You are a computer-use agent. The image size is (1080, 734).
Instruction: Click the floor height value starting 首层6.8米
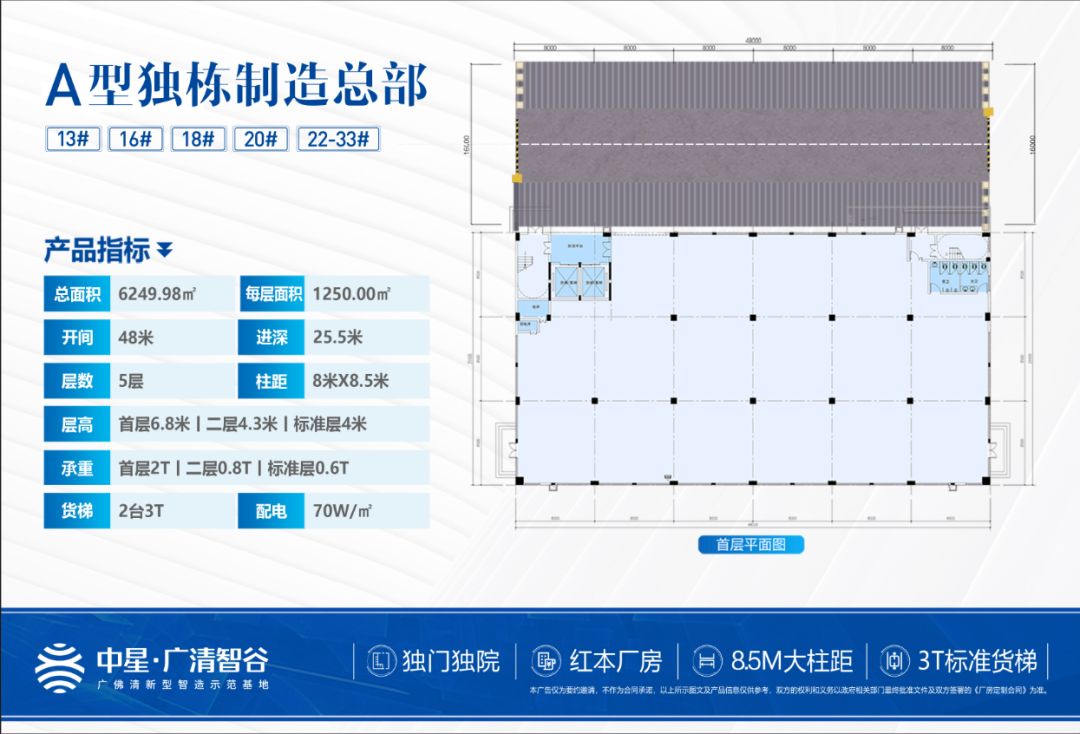242,424
